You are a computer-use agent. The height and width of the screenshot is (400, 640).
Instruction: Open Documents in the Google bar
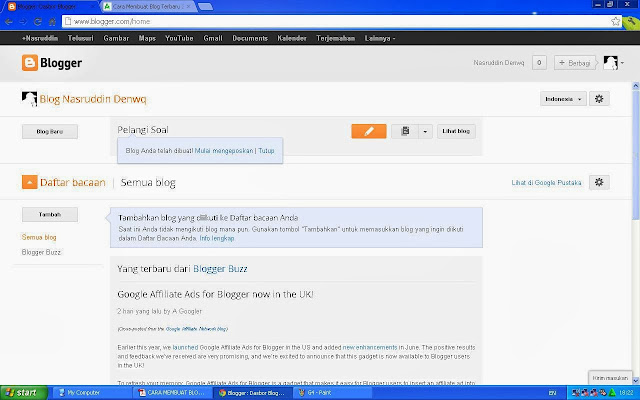(250, 38)
